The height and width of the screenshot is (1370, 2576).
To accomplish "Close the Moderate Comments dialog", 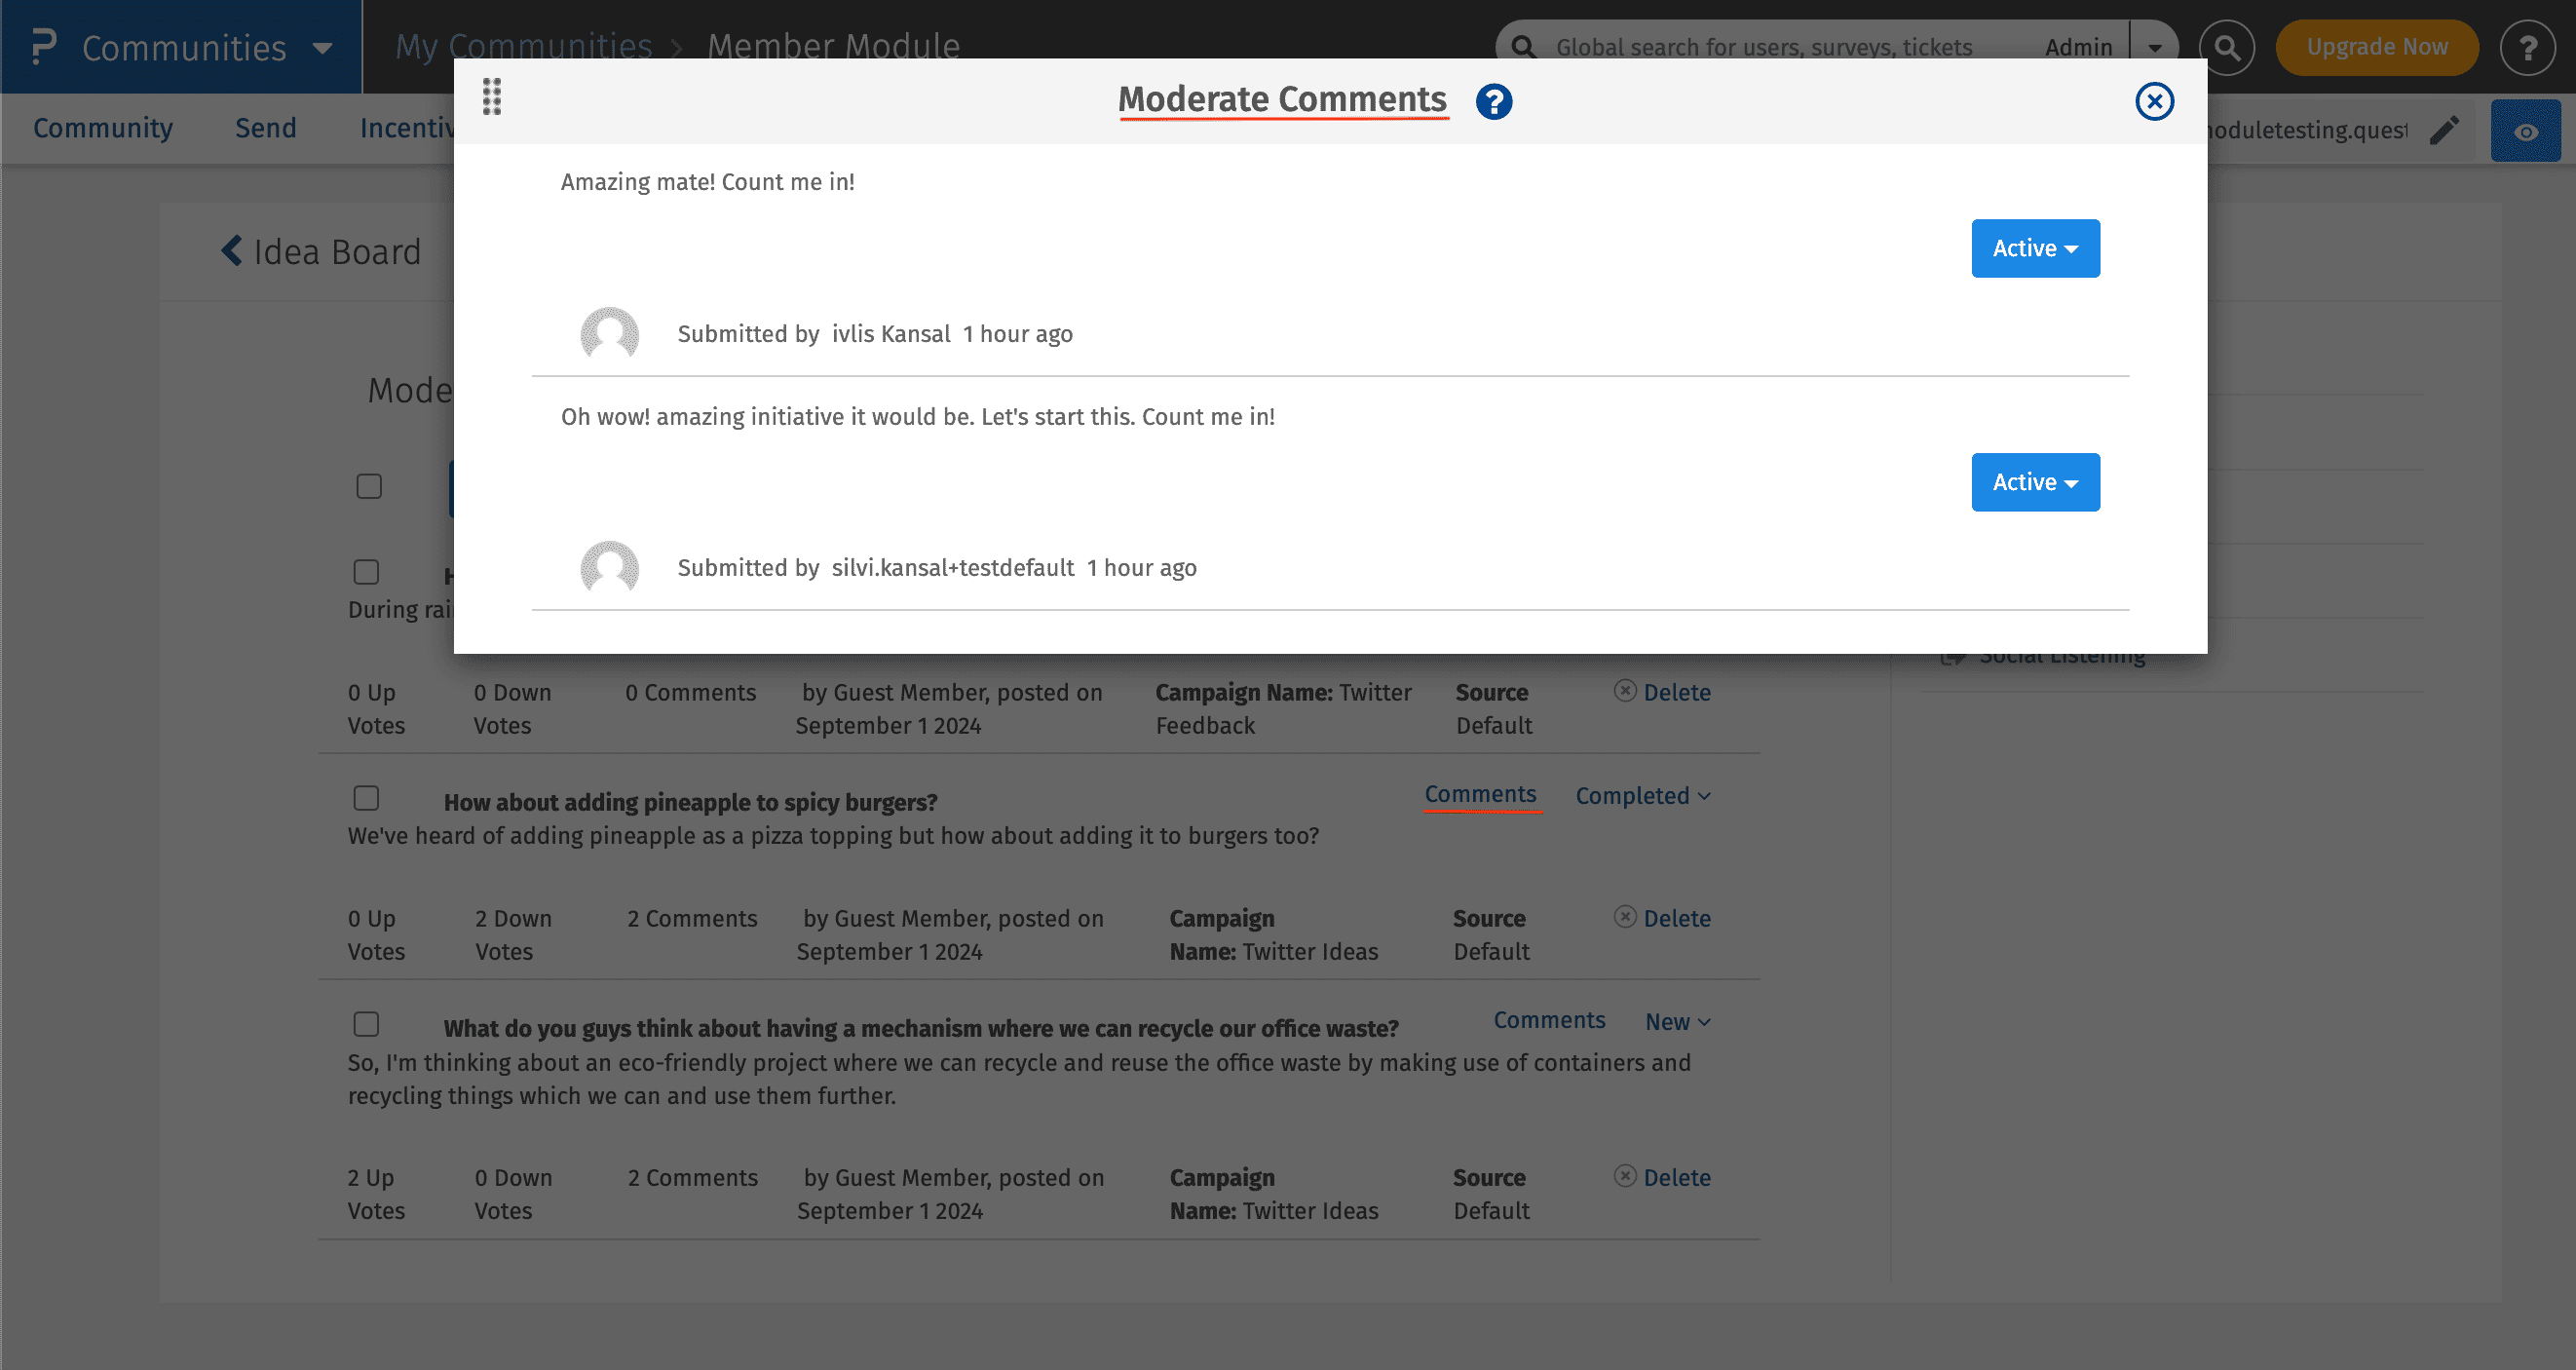I will coord(2154,101).
